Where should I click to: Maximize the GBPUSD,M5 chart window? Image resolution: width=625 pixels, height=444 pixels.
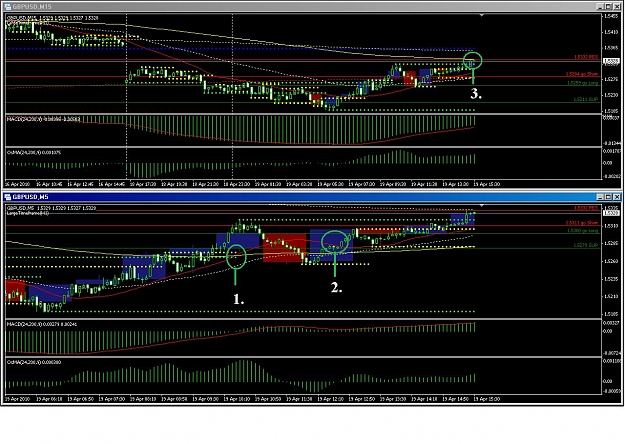(x=608, y=197)
